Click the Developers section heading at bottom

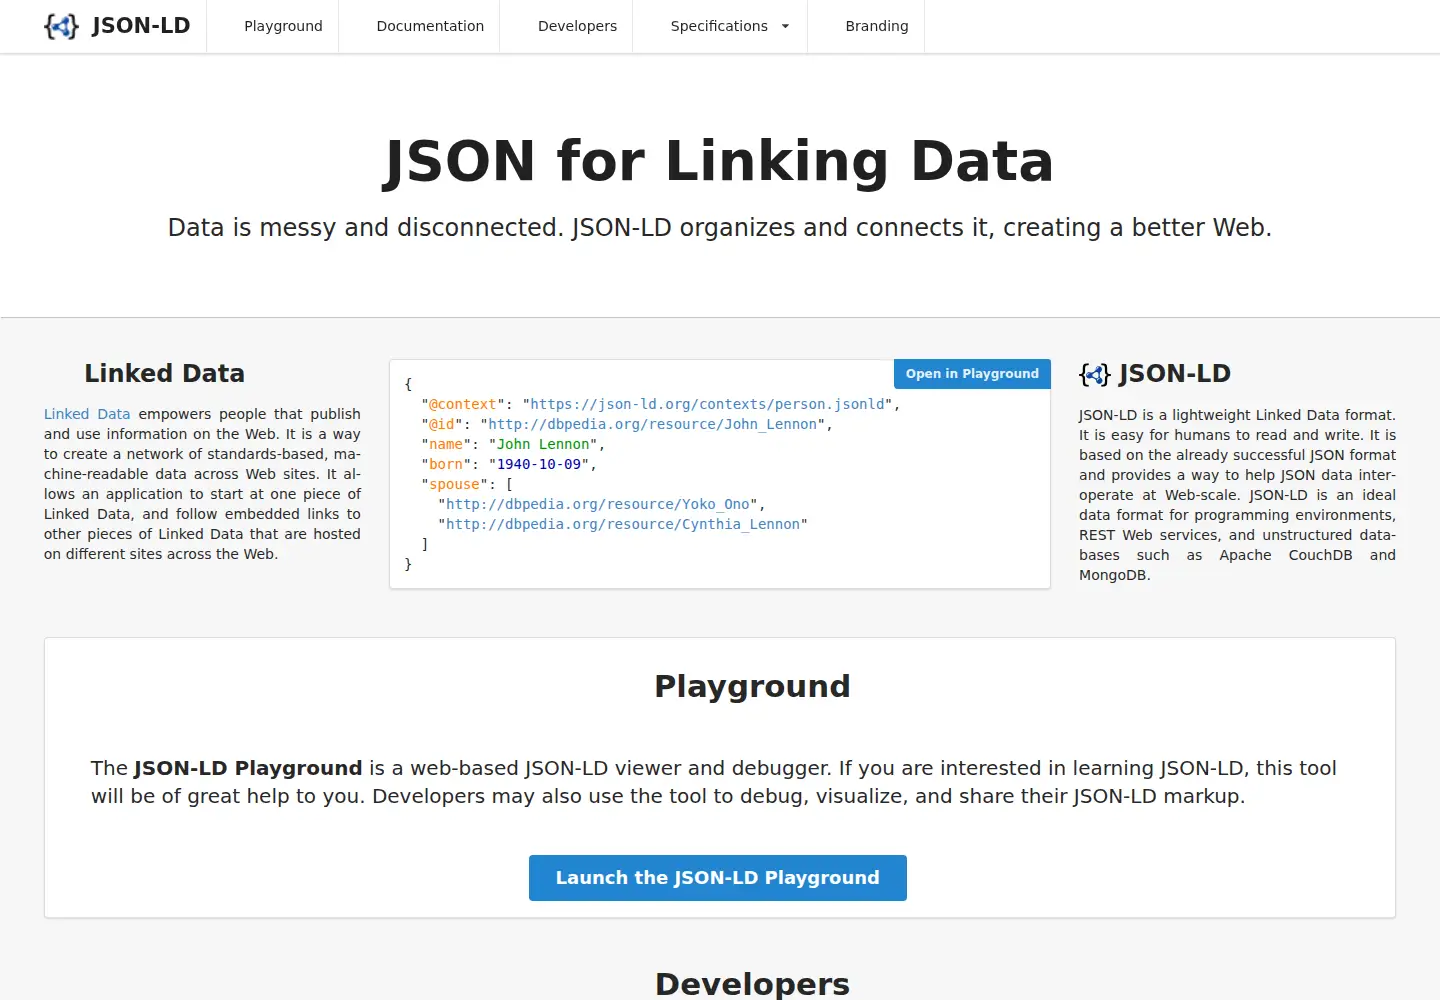[752, 983]
